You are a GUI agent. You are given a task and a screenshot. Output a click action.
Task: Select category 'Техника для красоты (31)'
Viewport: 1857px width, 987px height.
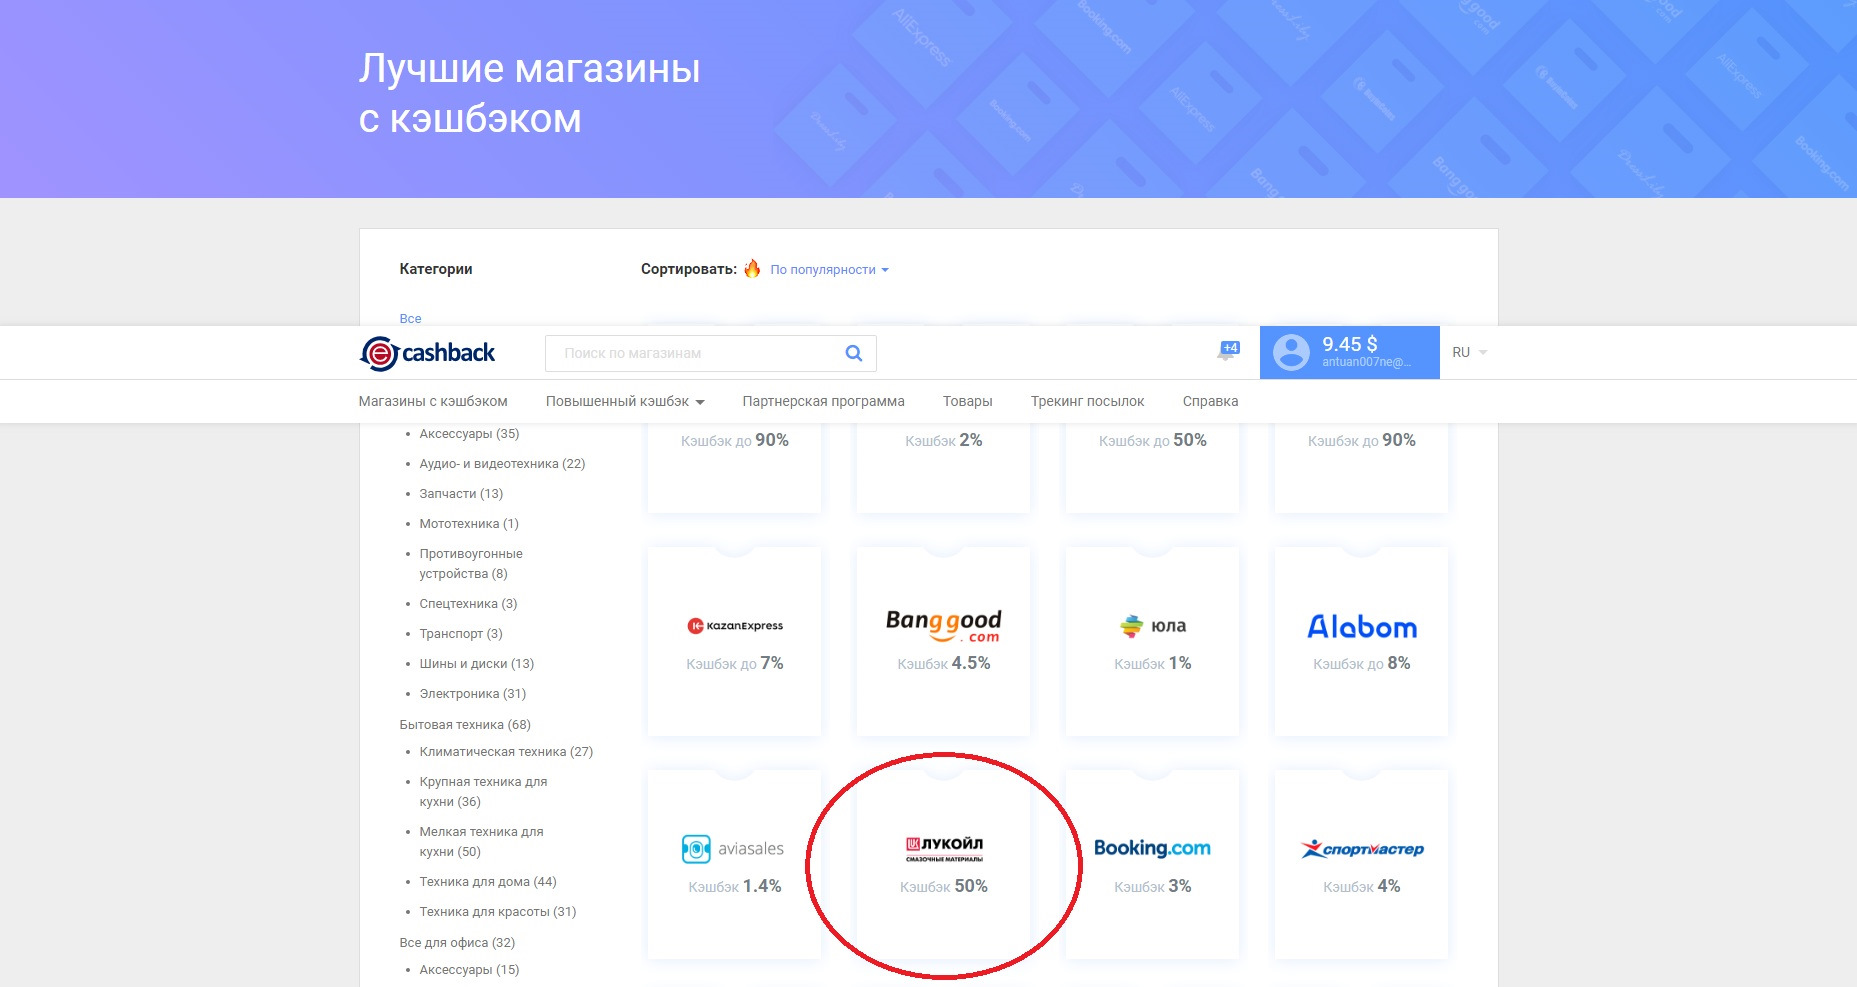click(x=498, y=912)
